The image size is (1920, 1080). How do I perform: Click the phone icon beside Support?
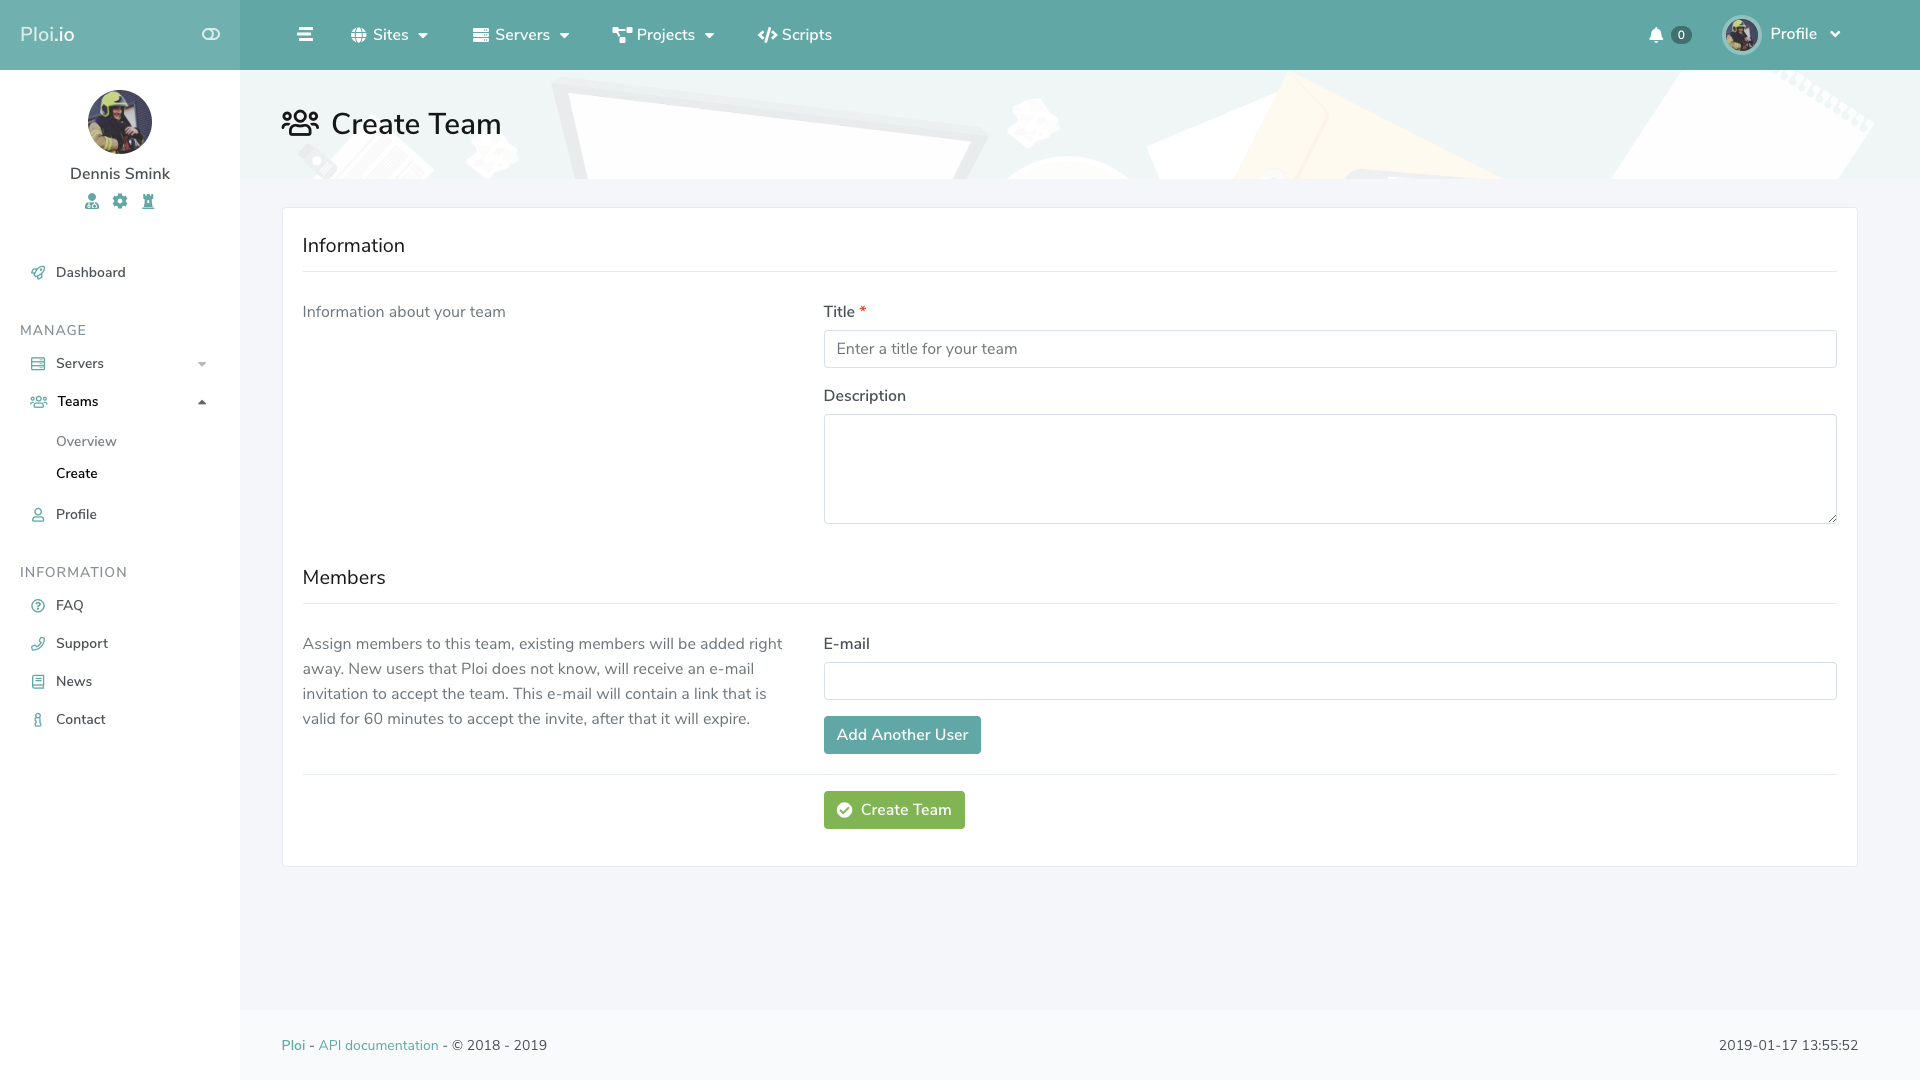click(38, 644)
